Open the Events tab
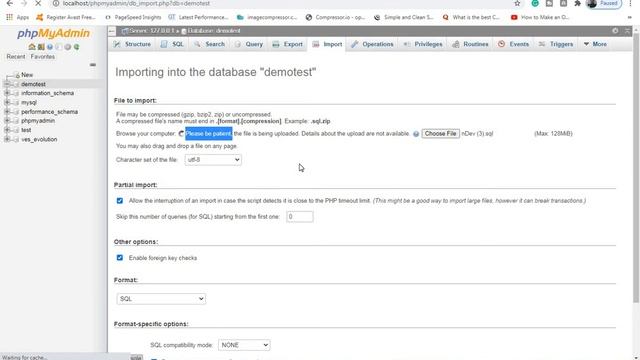 click(513, 44)
